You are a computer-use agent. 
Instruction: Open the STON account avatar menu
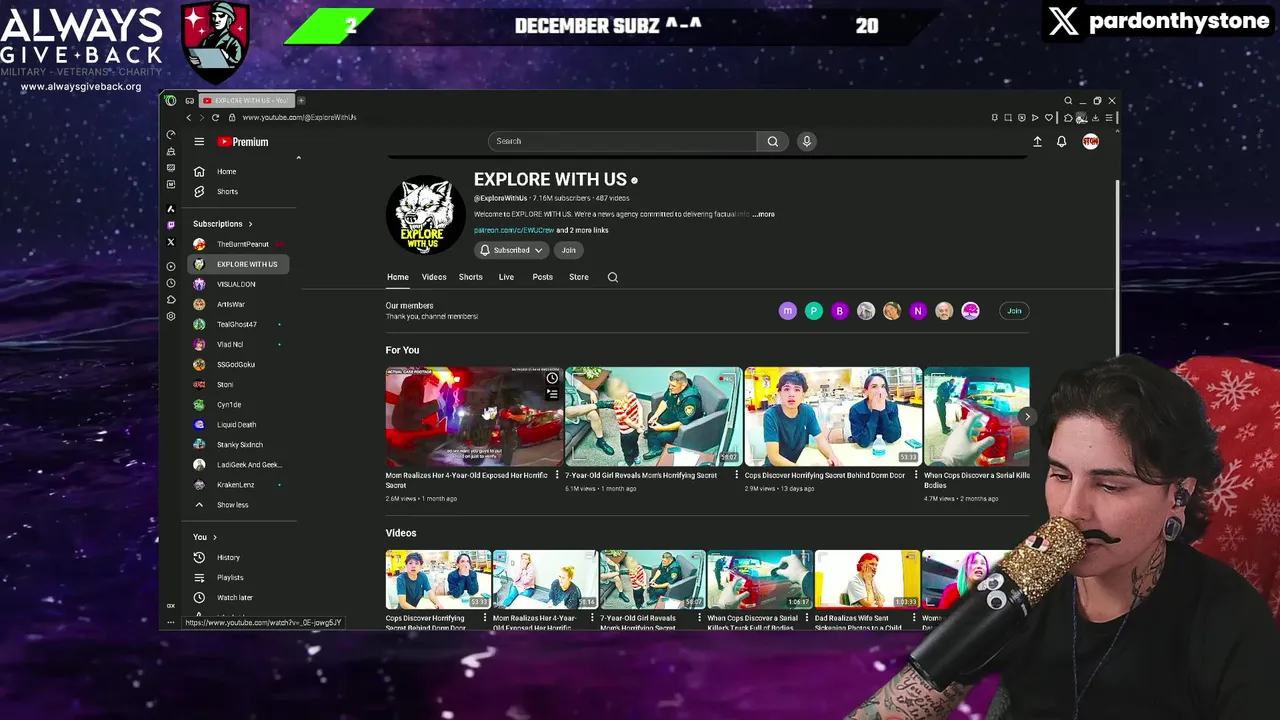pos(1090,142)
